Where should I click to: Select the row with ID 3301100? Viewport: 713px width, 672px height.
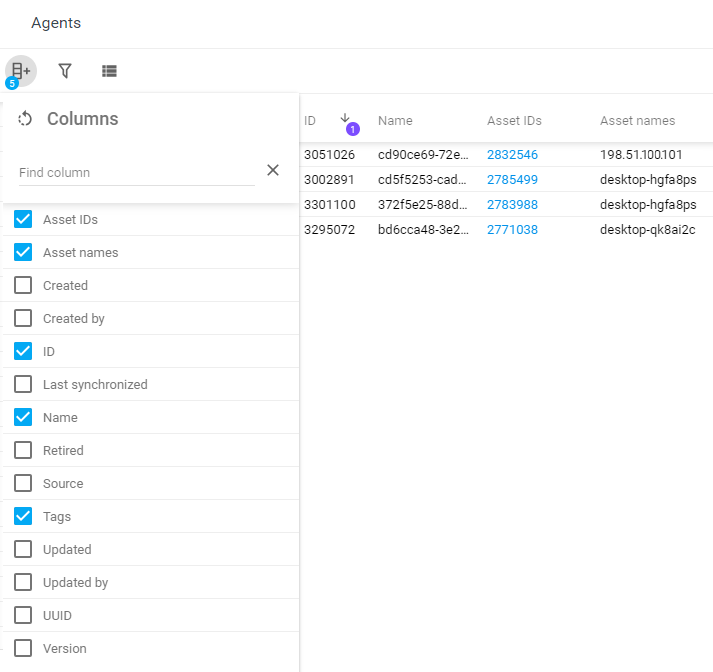click(x=329, y=205)
